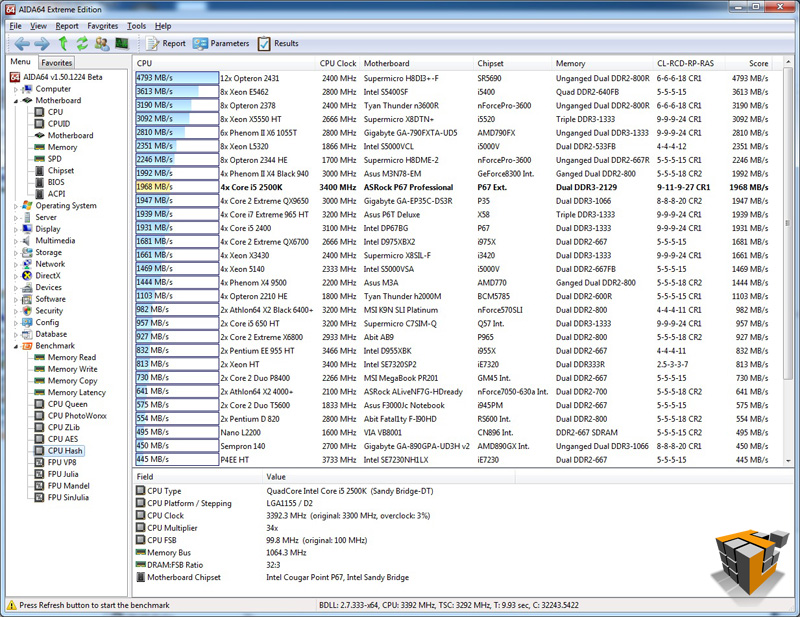Expand the Network tree node

tap(16, 264)
